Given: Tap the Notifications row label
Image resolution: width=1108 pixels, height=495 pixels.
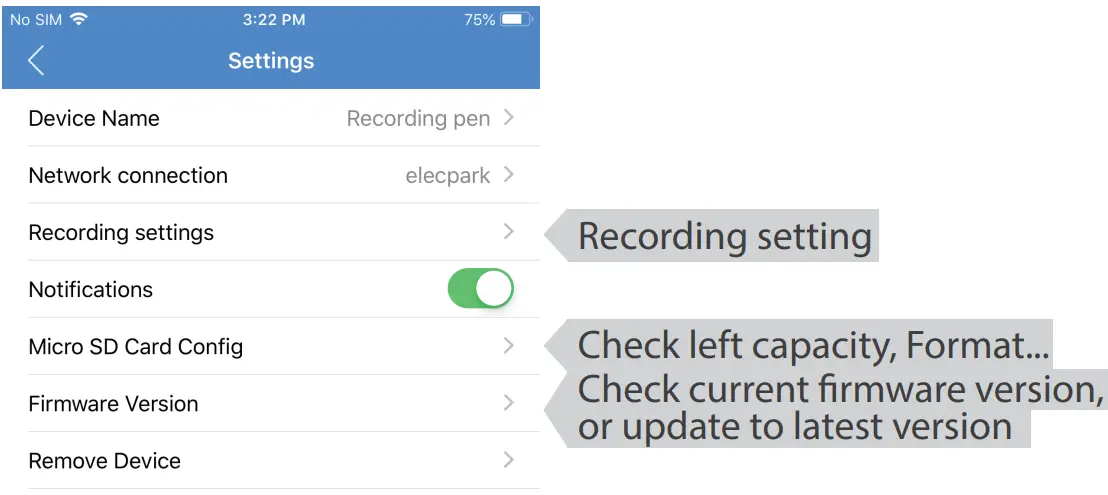Looking at the screenshot, I should tap(91, 290).
